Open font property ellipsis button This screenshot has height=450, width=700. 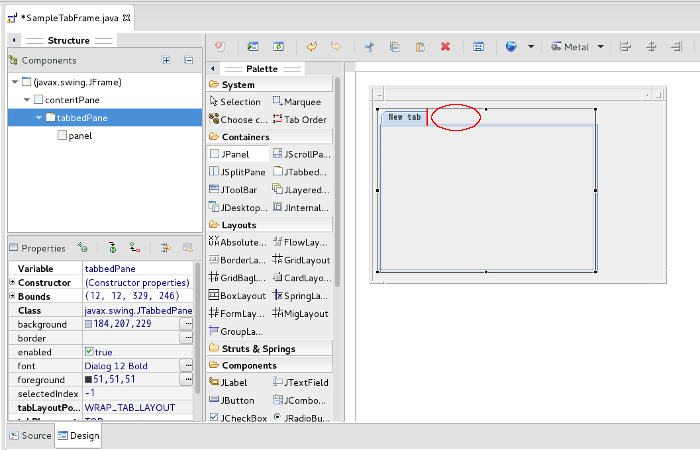click(187, 366)
